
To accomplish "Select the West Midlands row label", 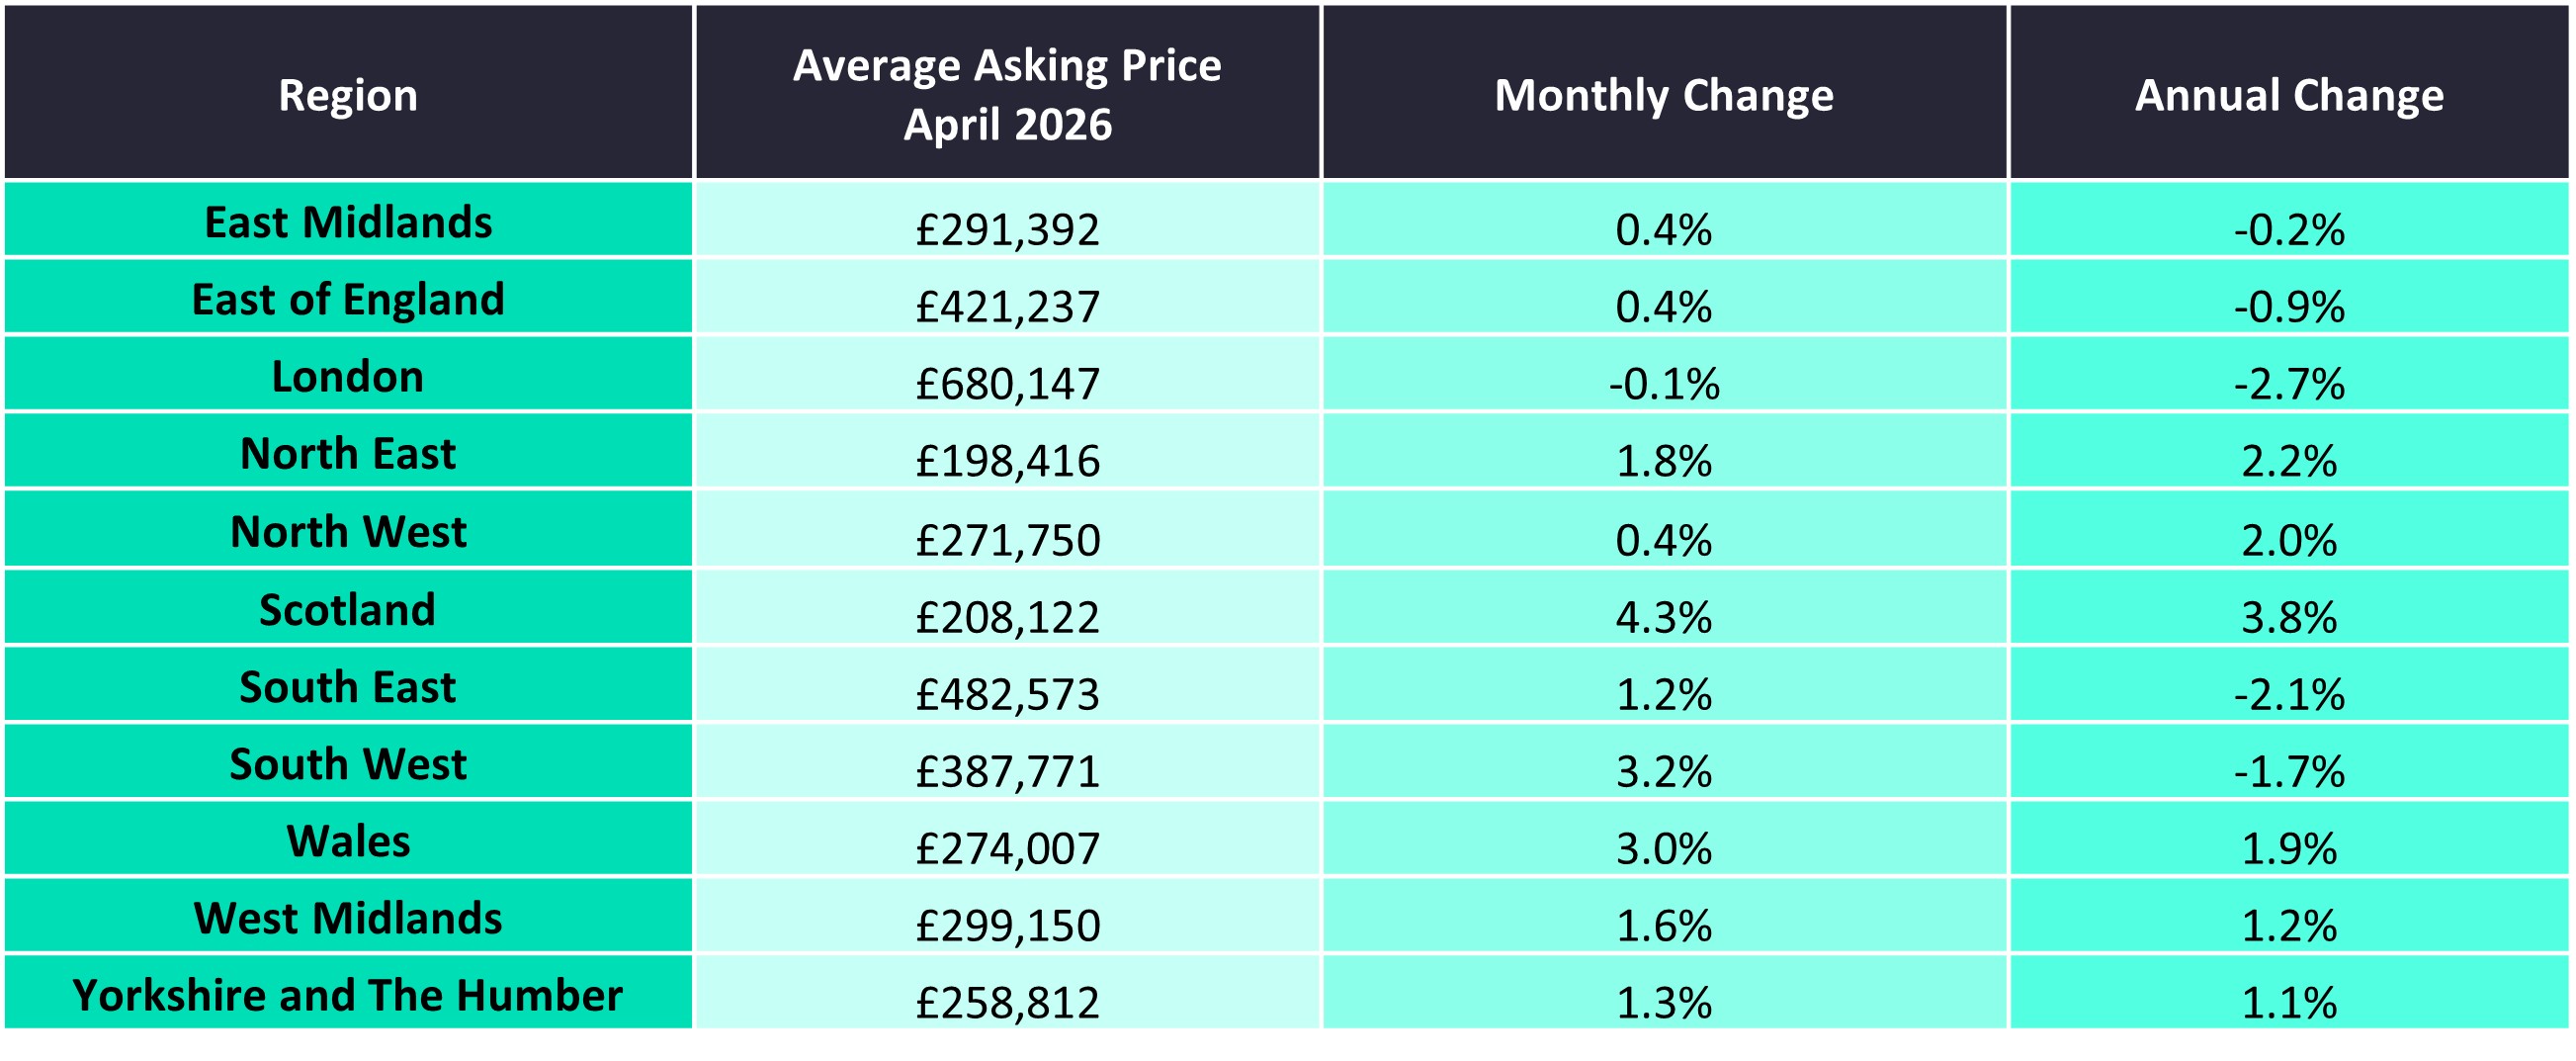I will pyautogui.click(x=348, y=918).
